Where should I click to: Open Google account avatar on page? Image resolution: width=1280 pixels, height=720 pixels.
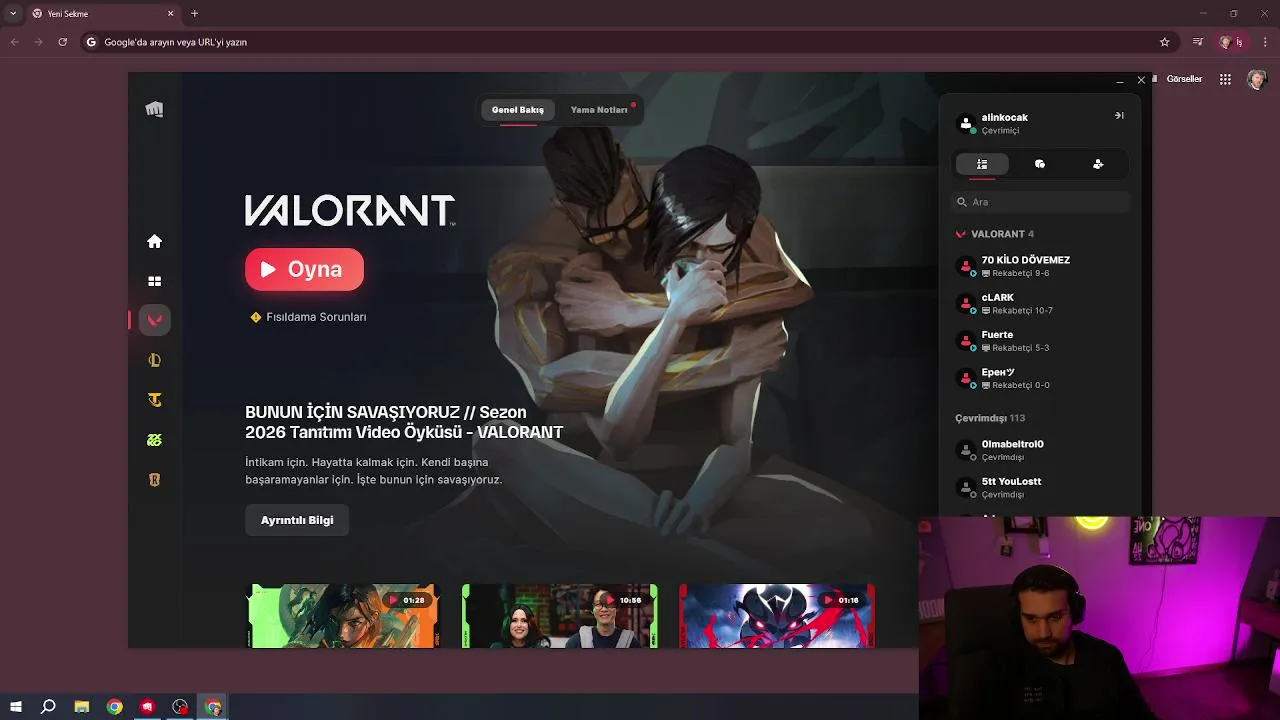(x=1257, y=79)
